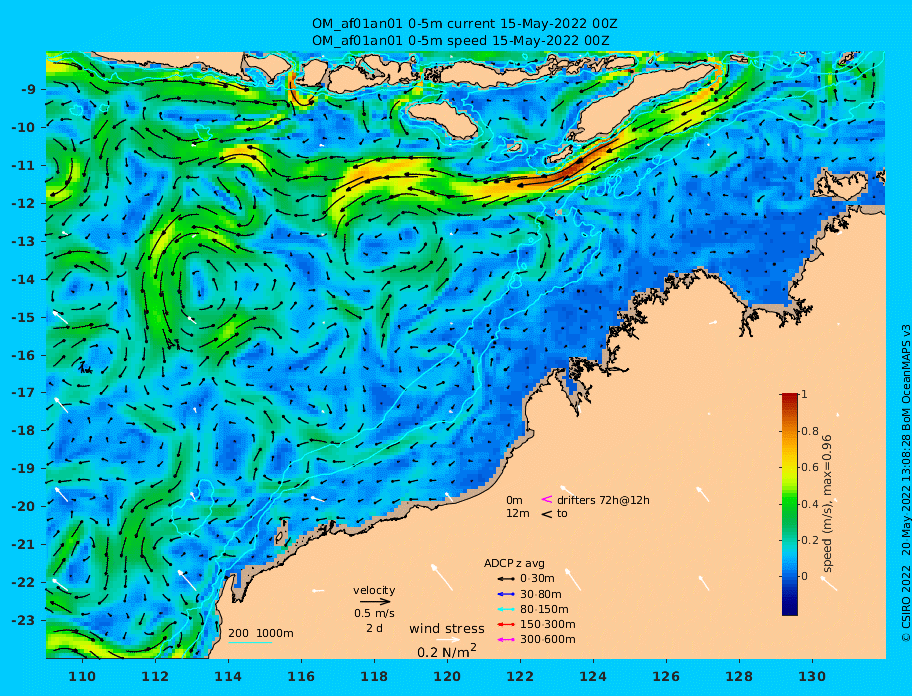Click the '80-150m' legend label

[544, 609]
